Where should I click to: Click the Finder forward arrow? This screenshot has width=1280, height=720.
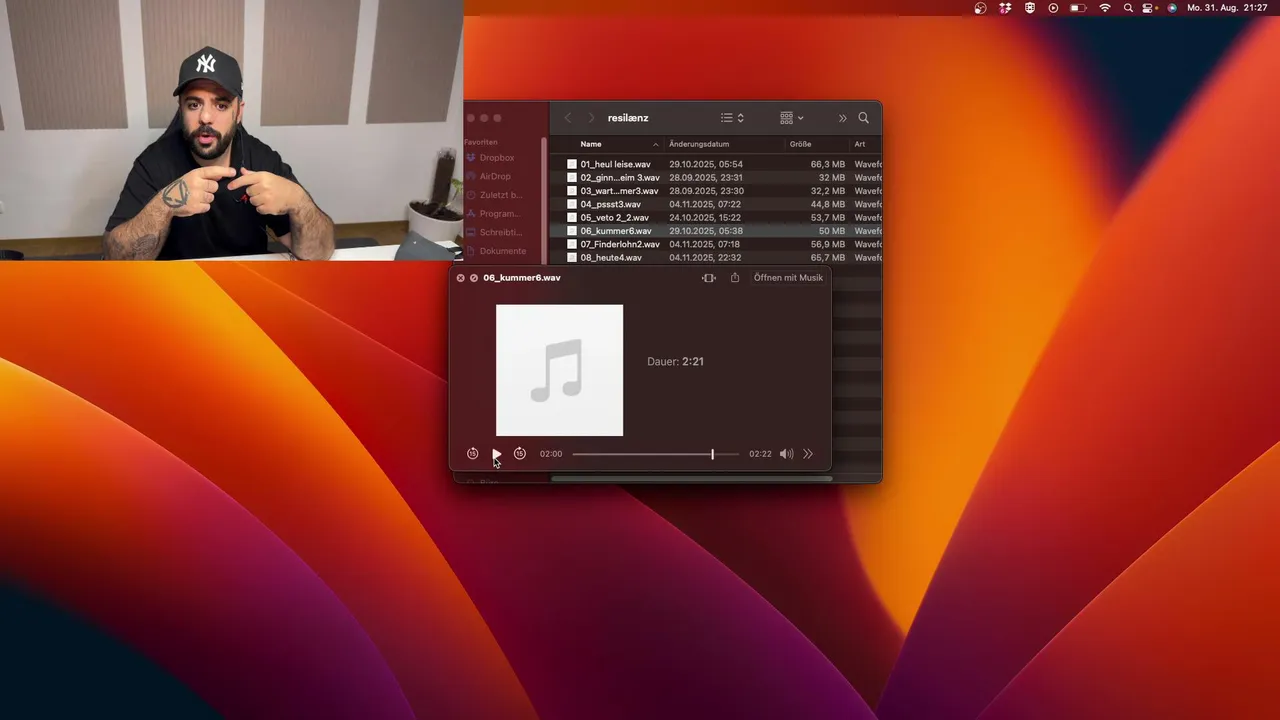click(591, 118)
